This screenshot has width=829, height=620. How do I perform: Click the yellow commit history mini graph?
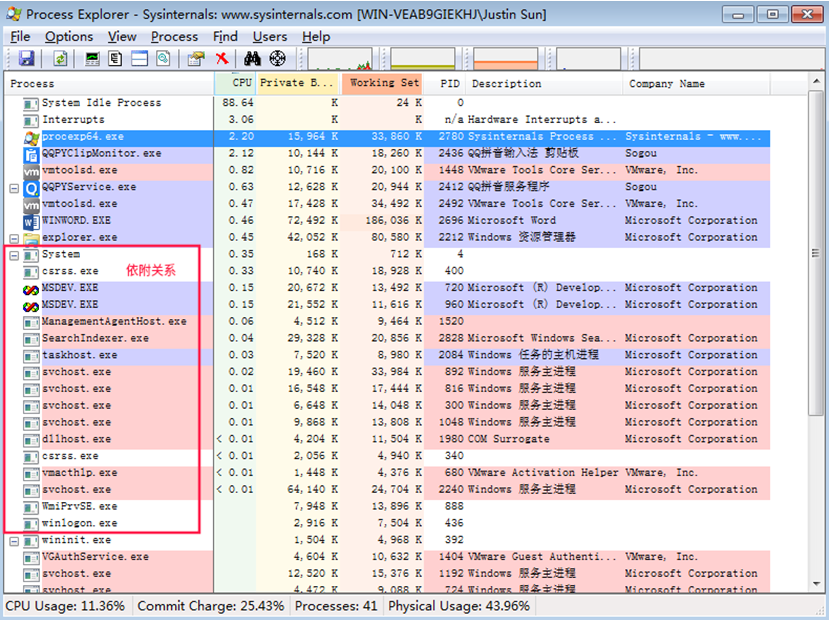pyautogui.click(x=423, y=59)
